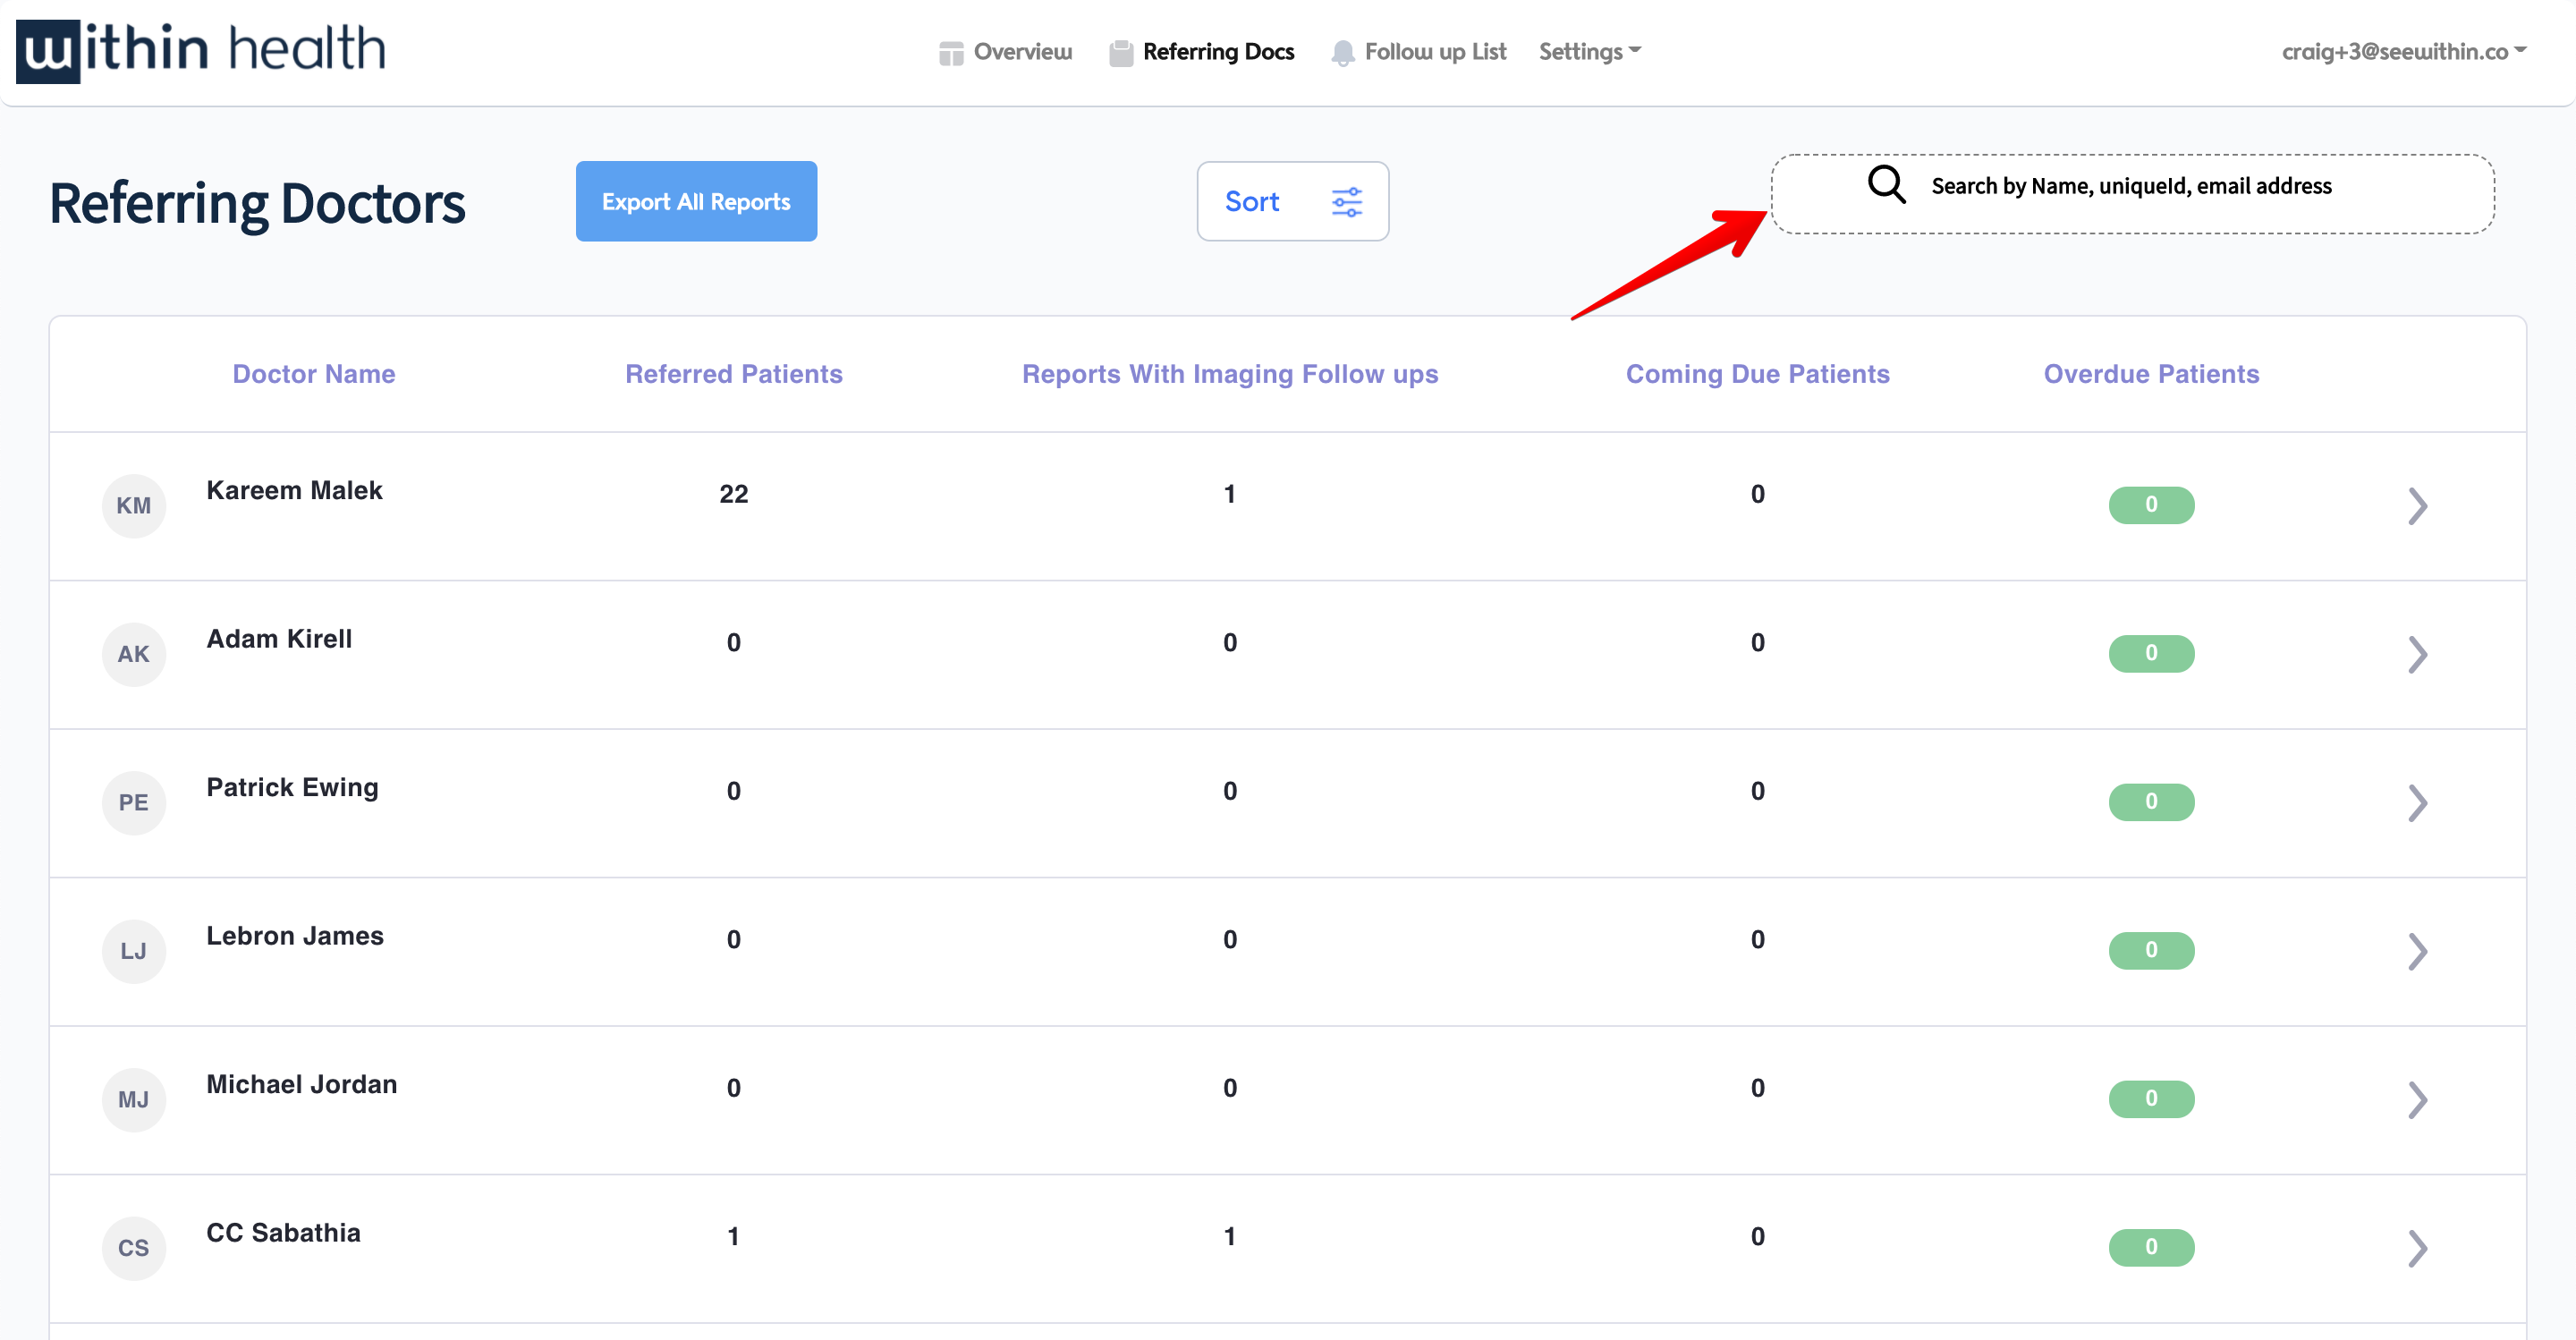Click Adam Kirell's referred patients value
This screenshot has width=2576, height=1340.
(733, 643)
